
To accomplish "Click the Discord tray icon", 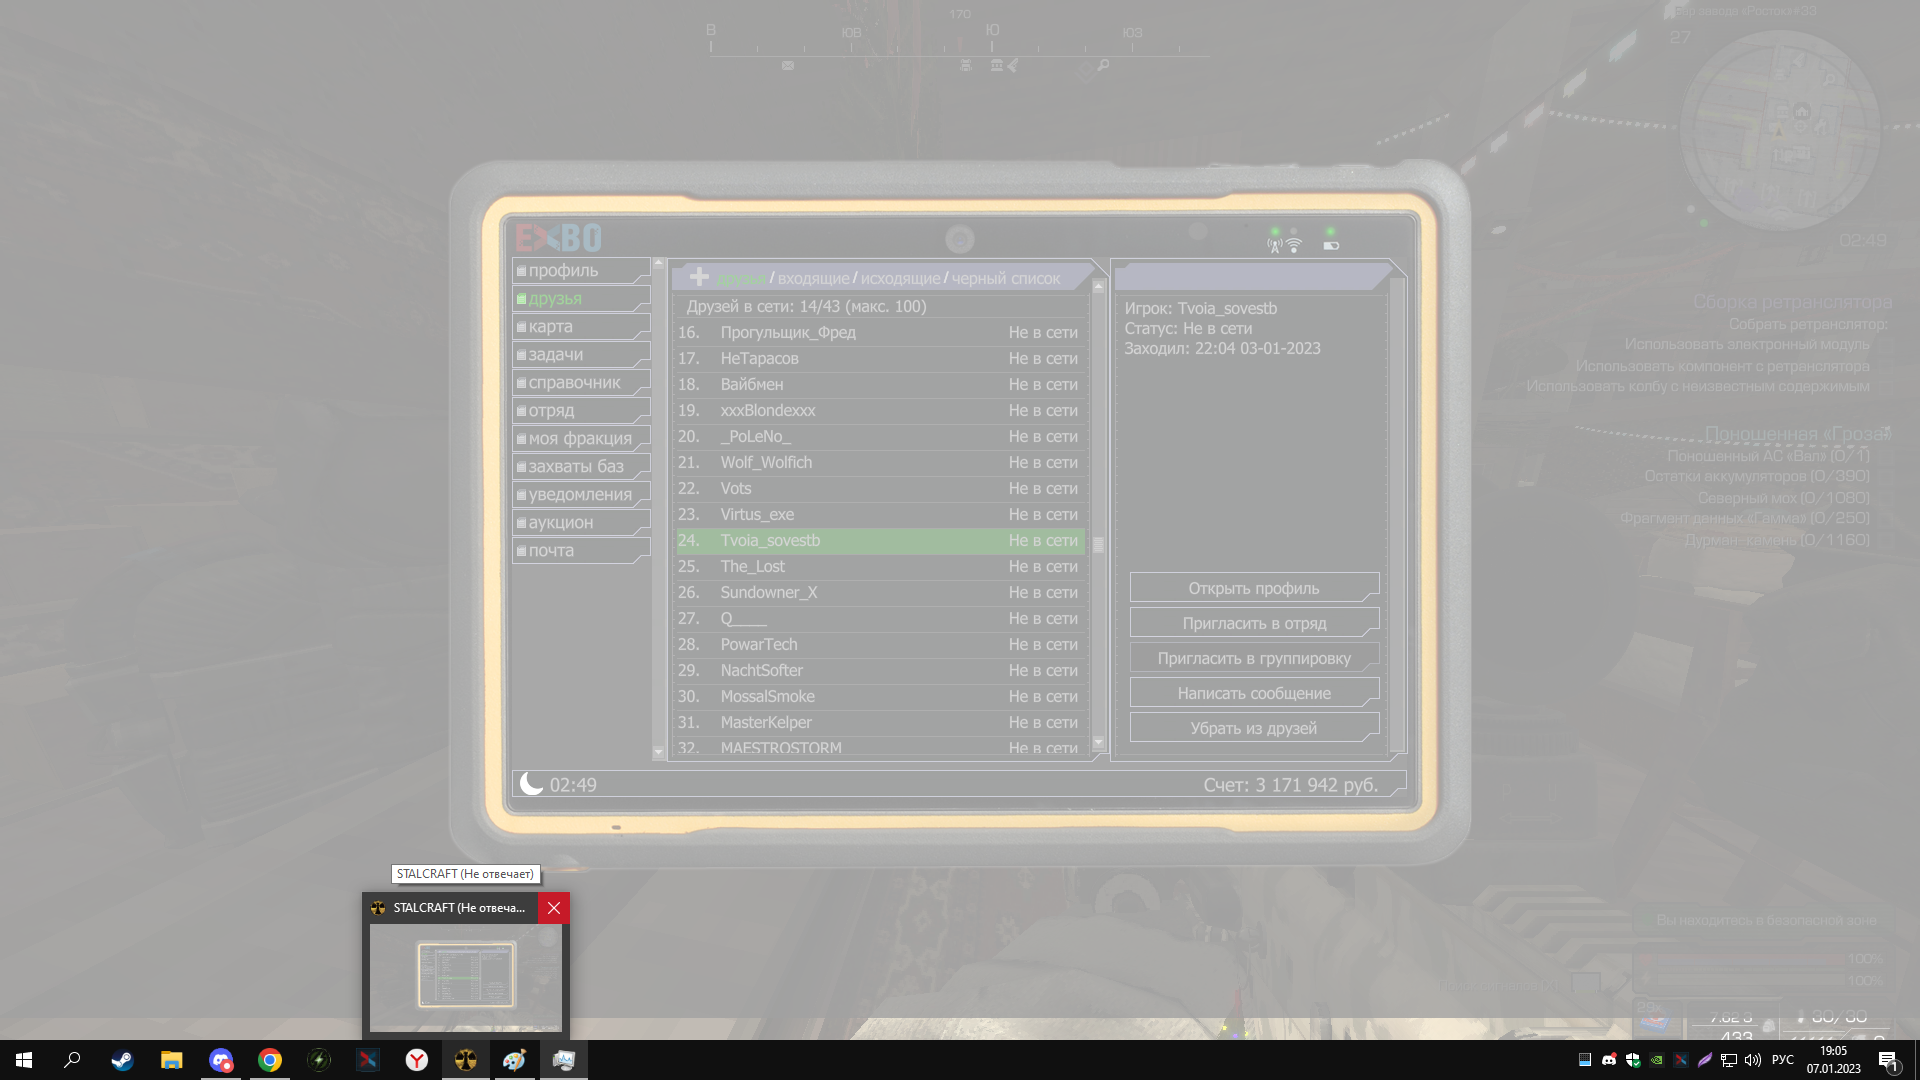I will click(1609, 1060).
